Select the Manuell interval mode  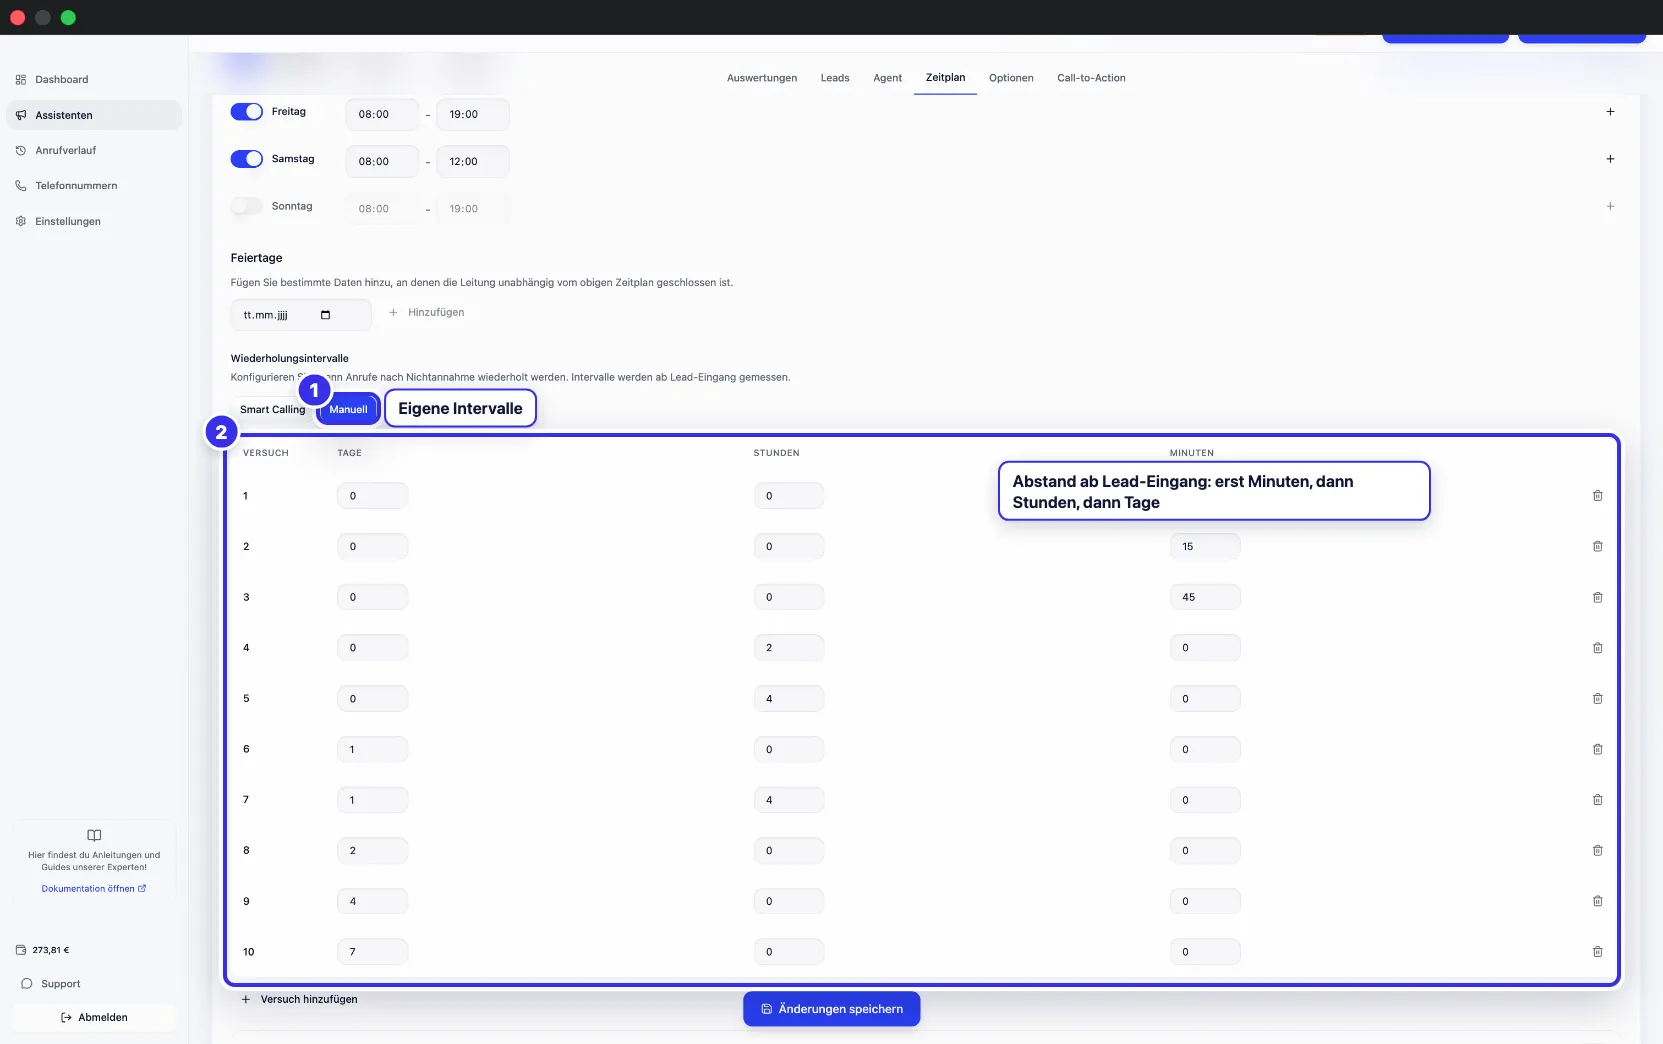coord(348,410)
